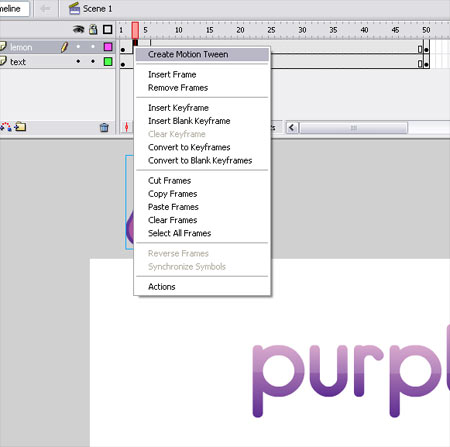
Task: Click frame 50 on timeline ruler
Action: click(426, 30)
